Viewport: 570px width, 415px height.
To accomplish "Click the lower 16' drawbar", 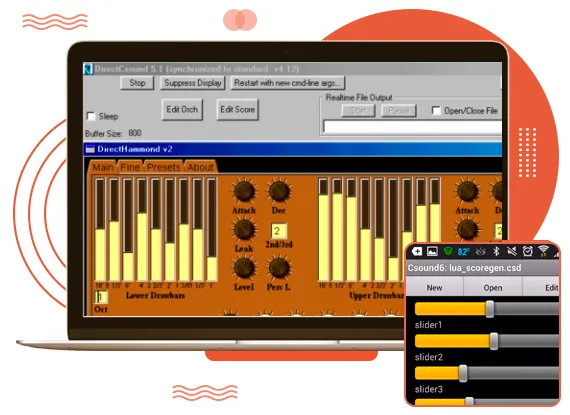I will [100, 230].
